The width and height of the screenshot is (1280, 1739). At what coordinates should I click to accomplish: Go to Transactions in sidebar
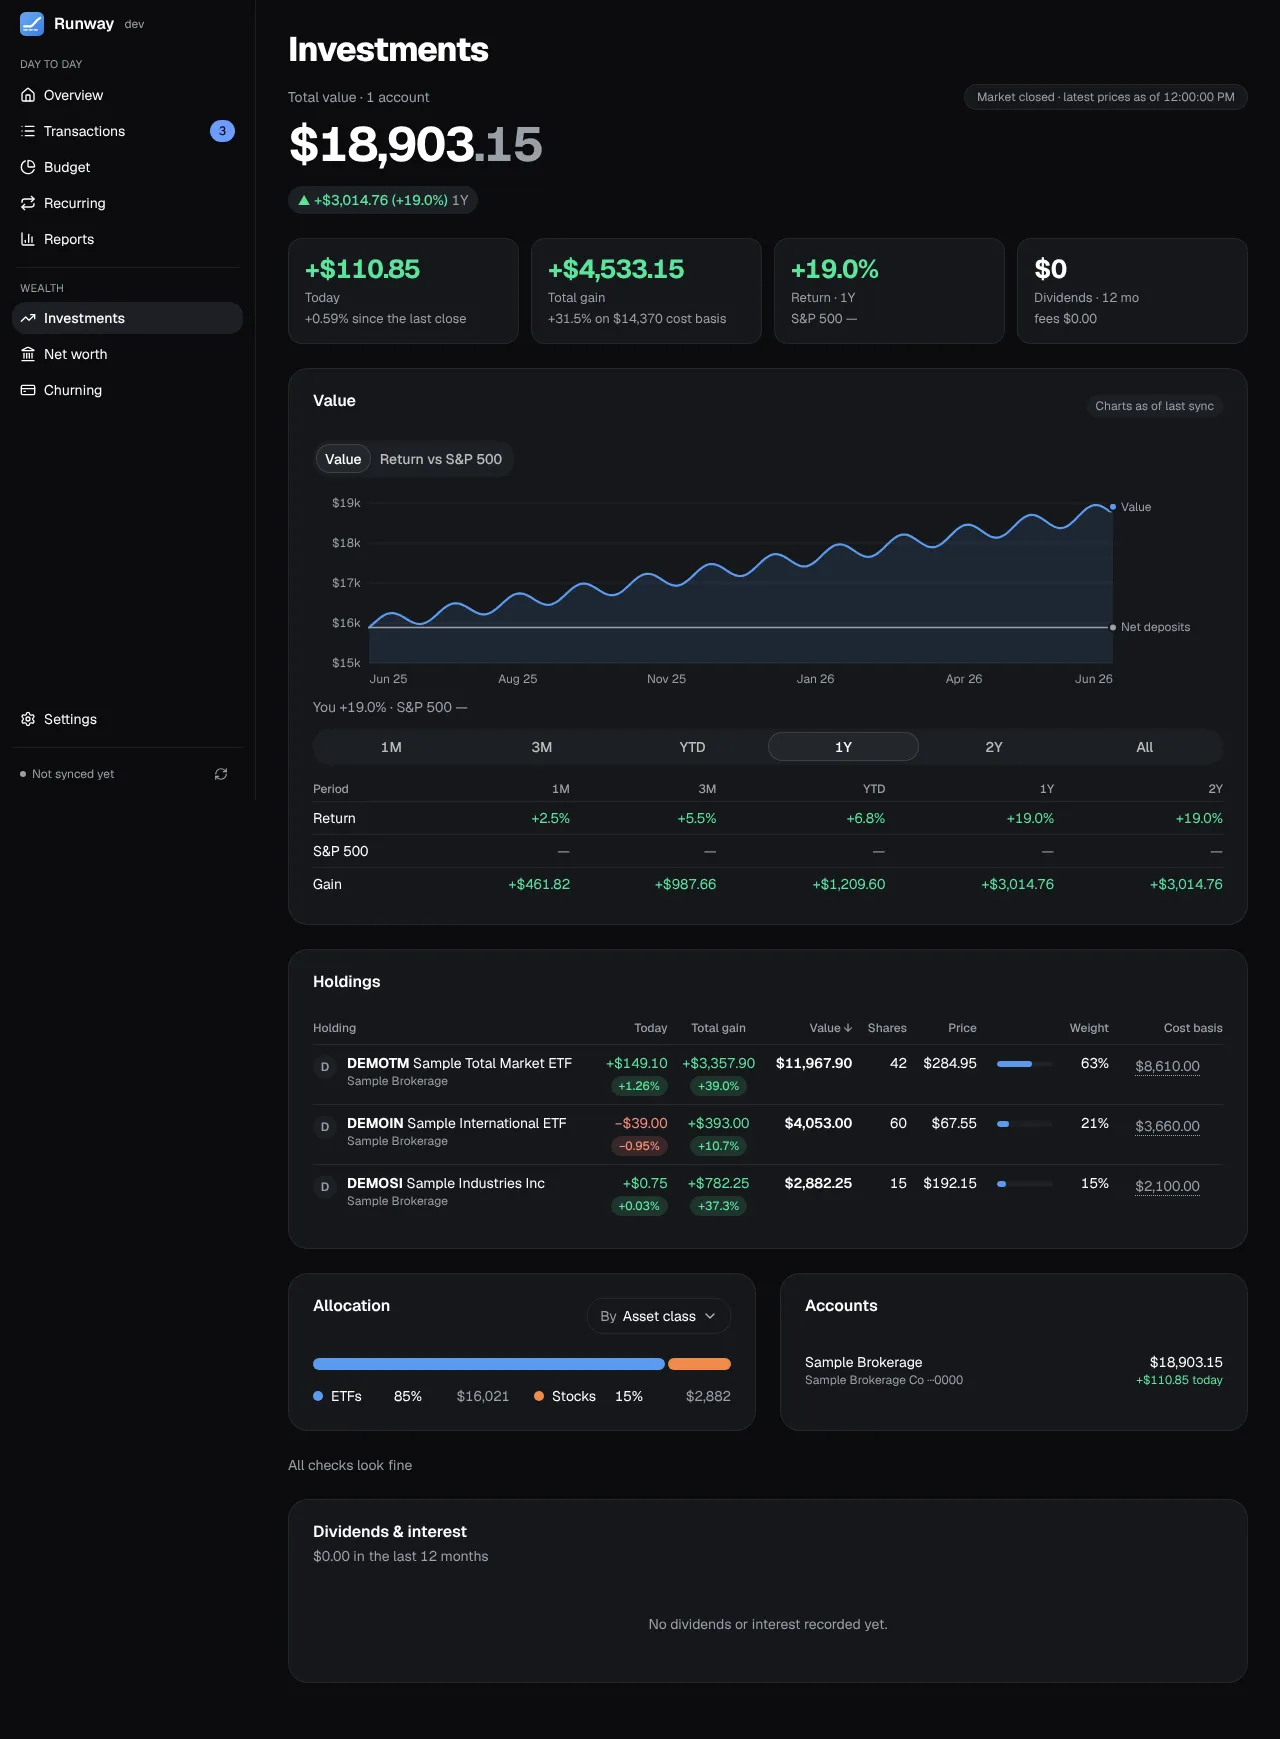[127, 131]
